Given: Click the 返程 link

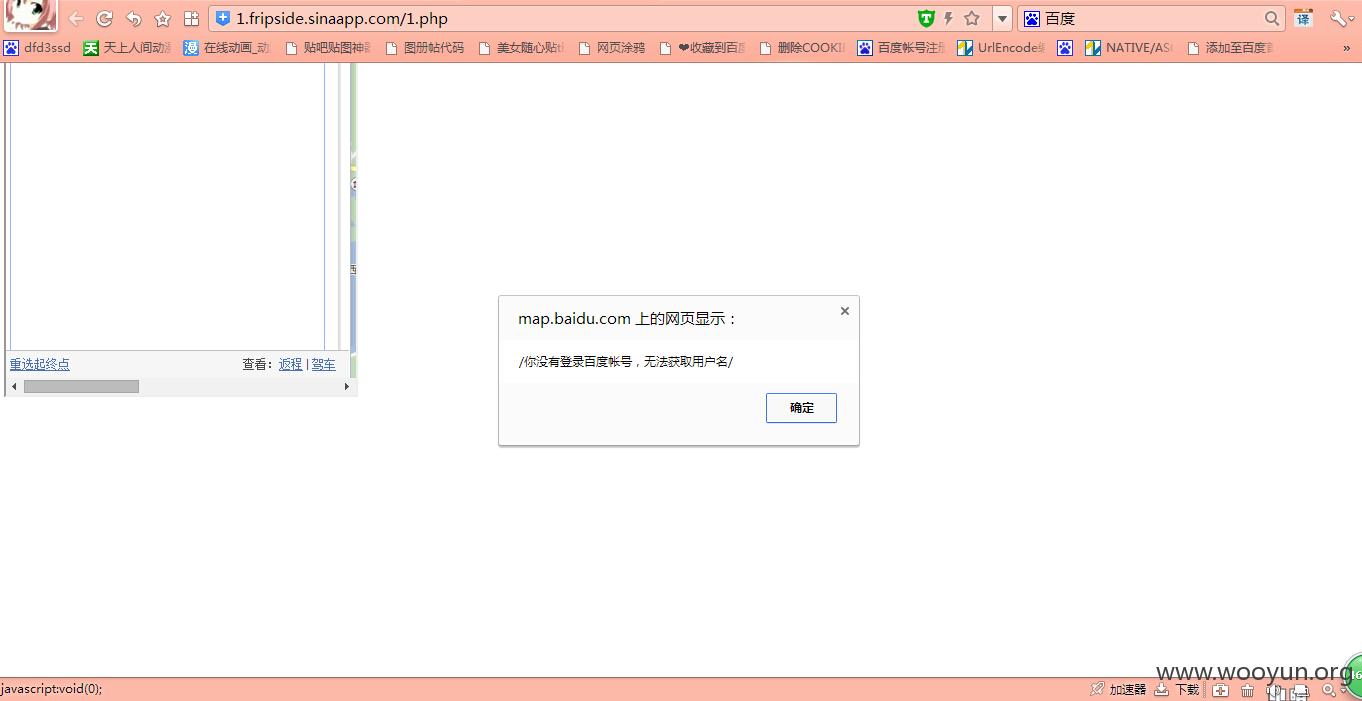Looking at the screenshot, I should click(290, 364).
